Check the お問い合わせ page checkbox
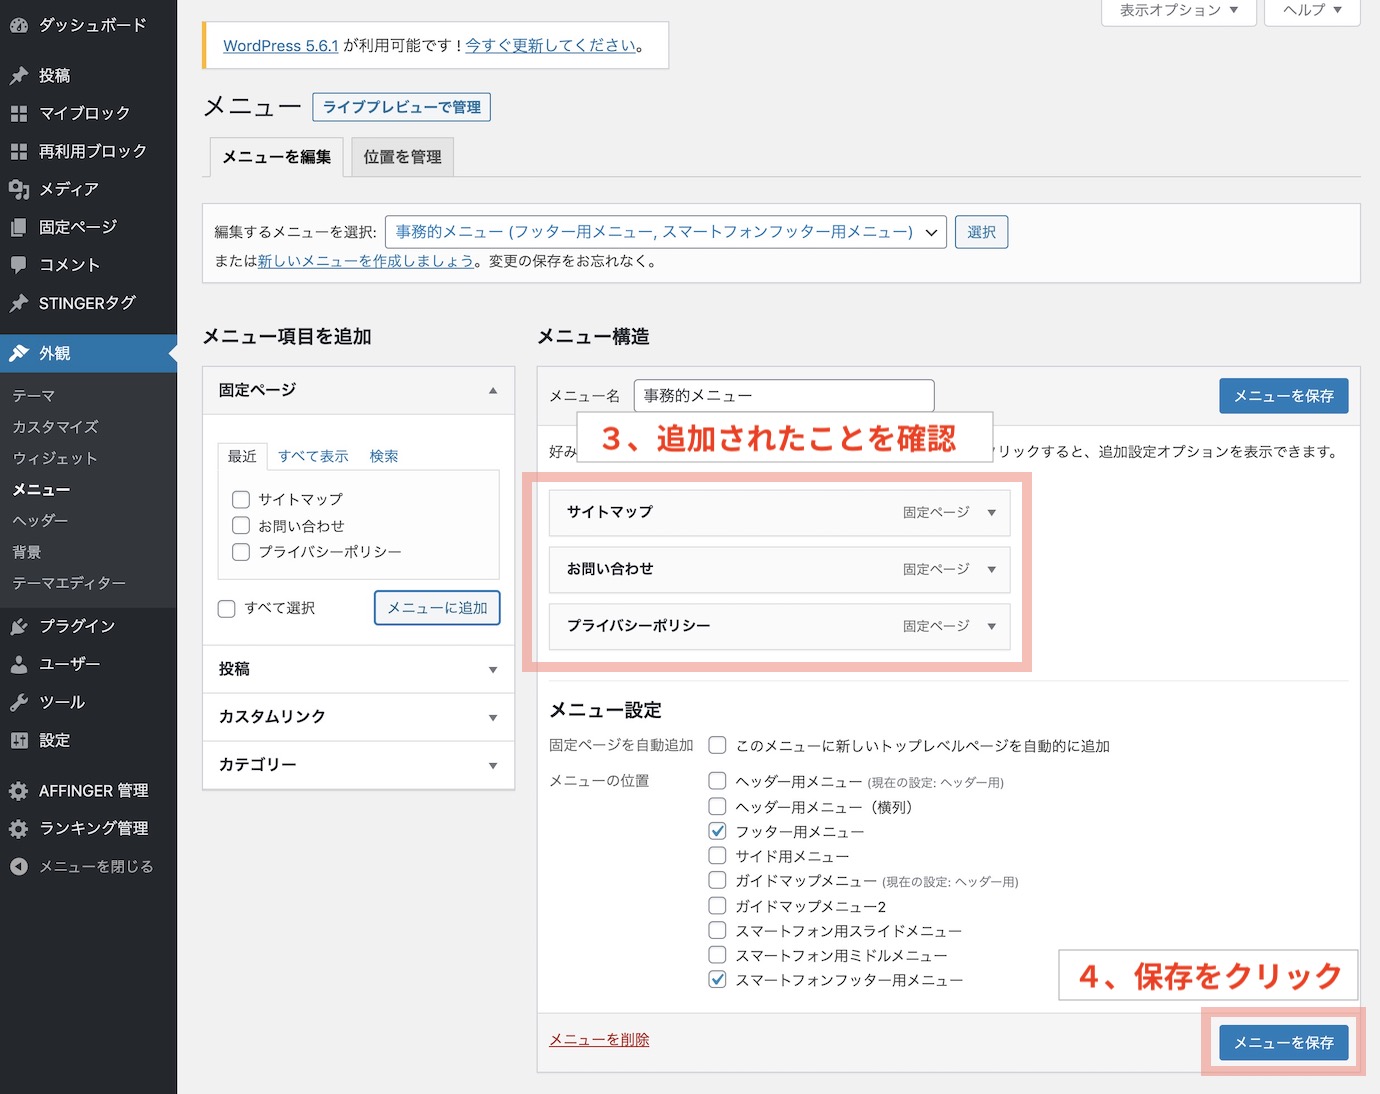The height and width of the screenshot is (1094, 1380). point(241,525)
